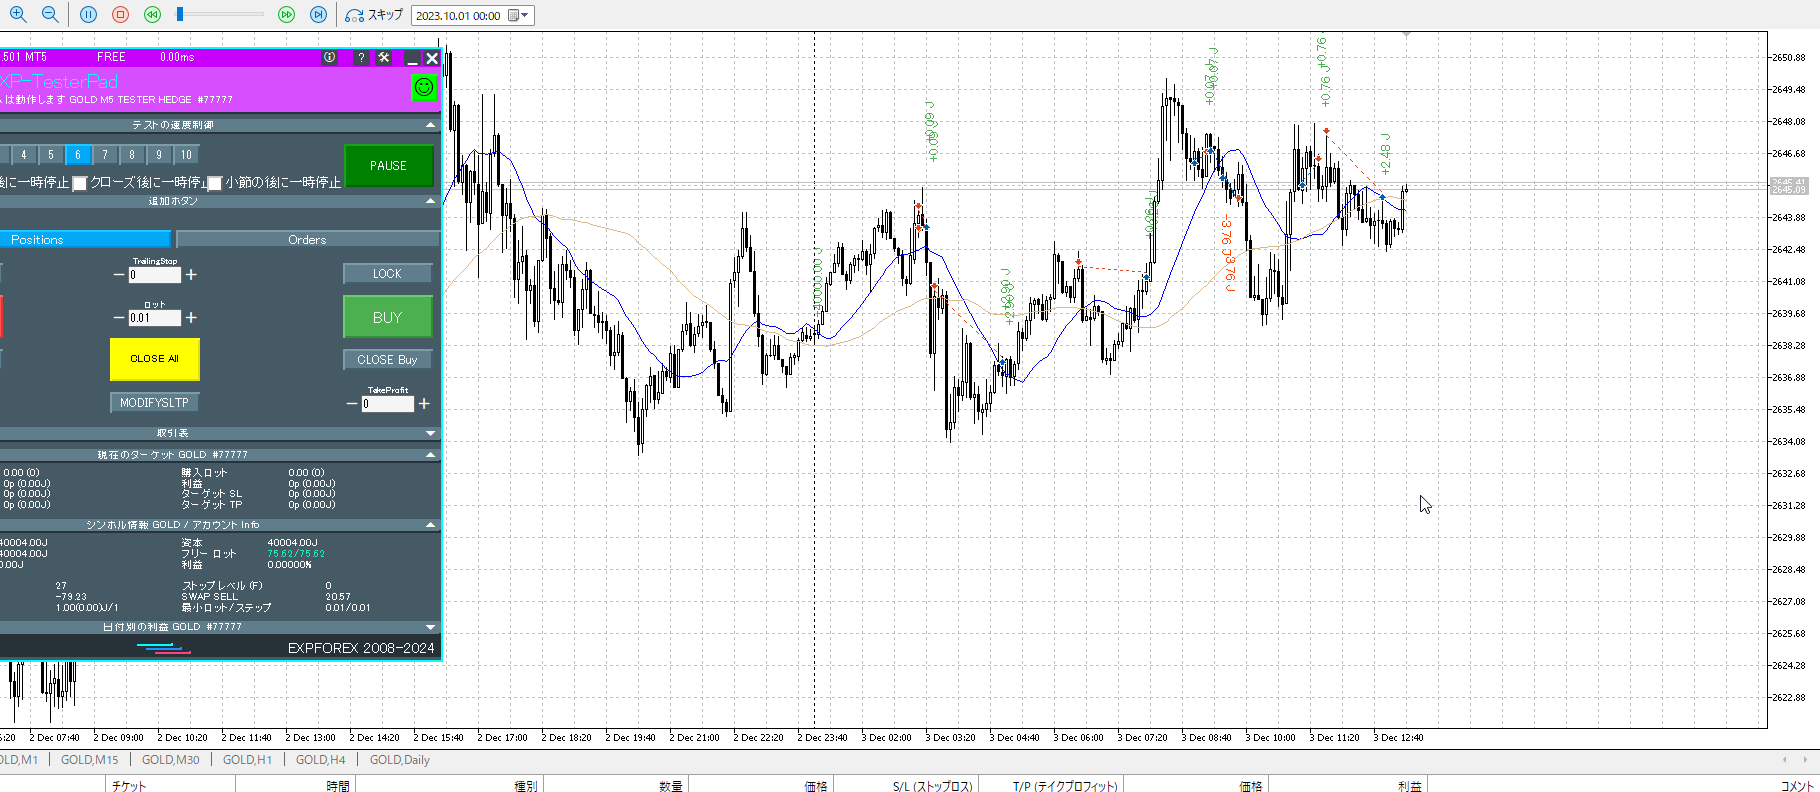Click the zoom out magnifier icon
1820x792 pixels.
point(49,14)
